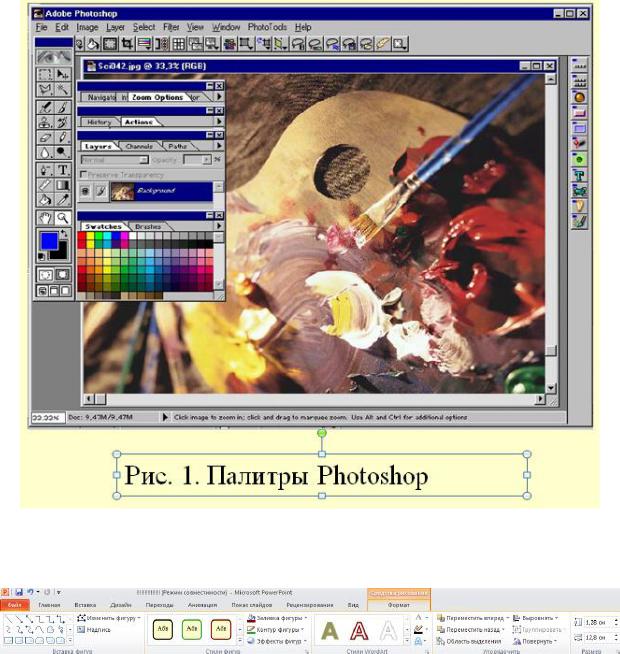Screen dimensions: 620x654
Task: Open the Filter menu
Action: tap(171, 28)
